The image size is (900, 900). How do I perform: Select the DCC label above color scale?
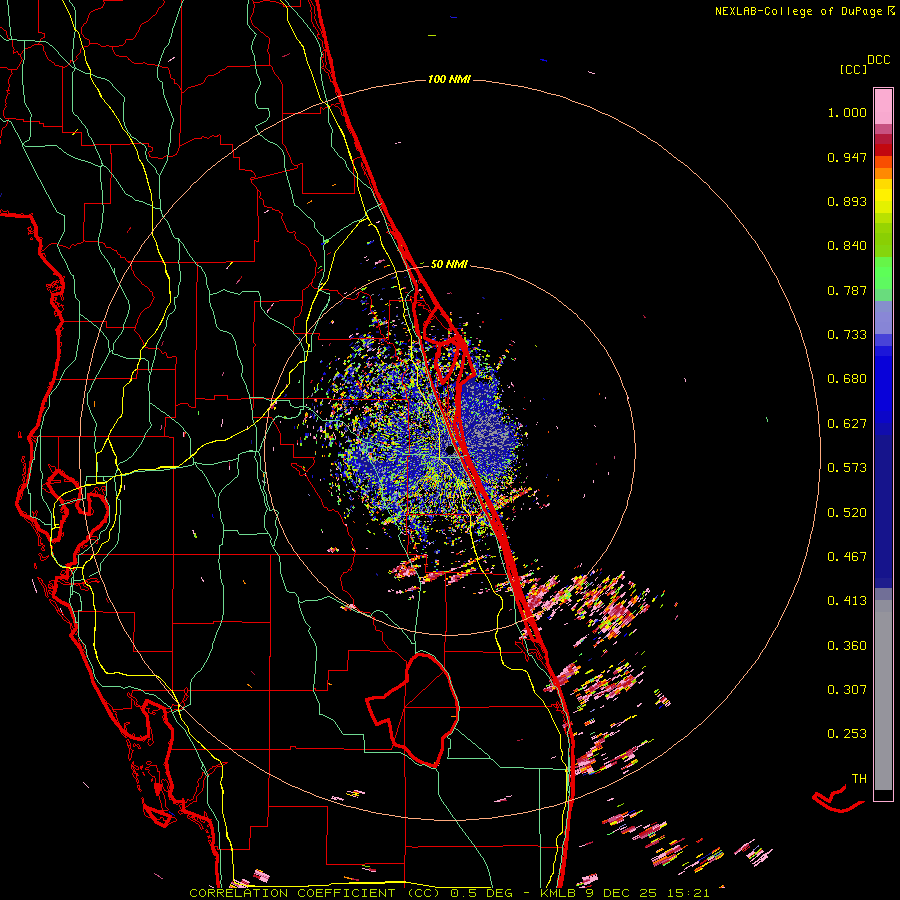click(x=879, y=59)
